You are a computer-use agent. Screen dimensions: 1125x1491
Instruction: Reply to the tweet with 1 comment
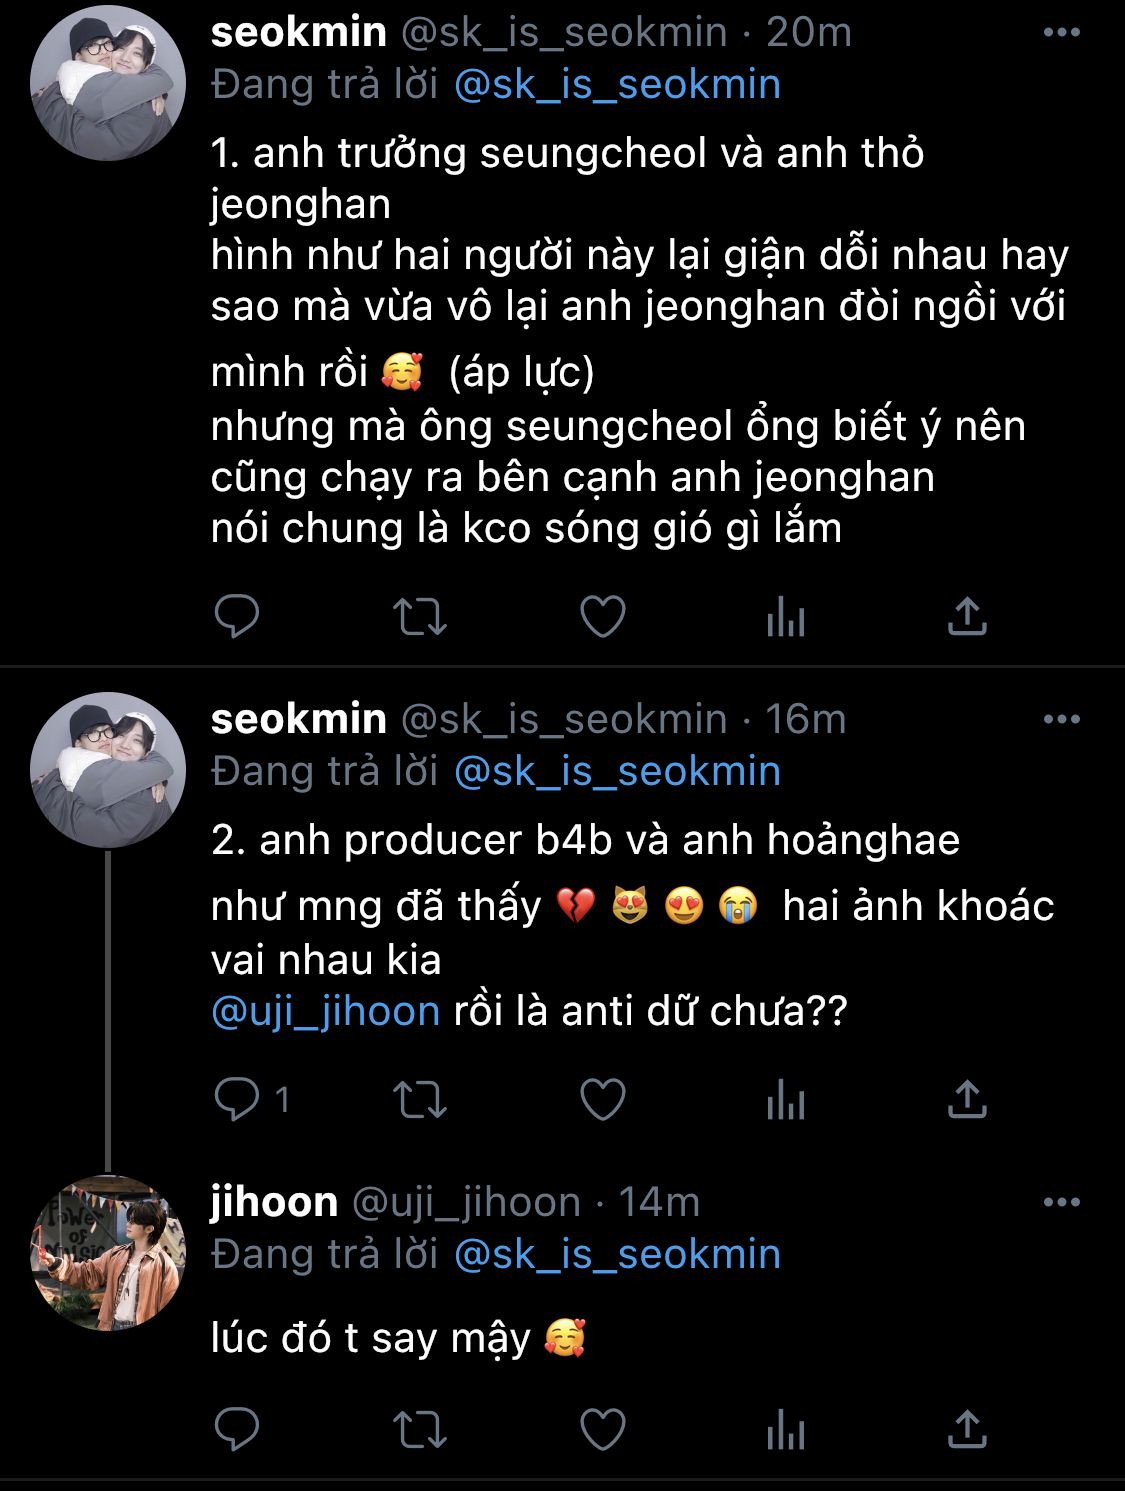point(237,1100)
